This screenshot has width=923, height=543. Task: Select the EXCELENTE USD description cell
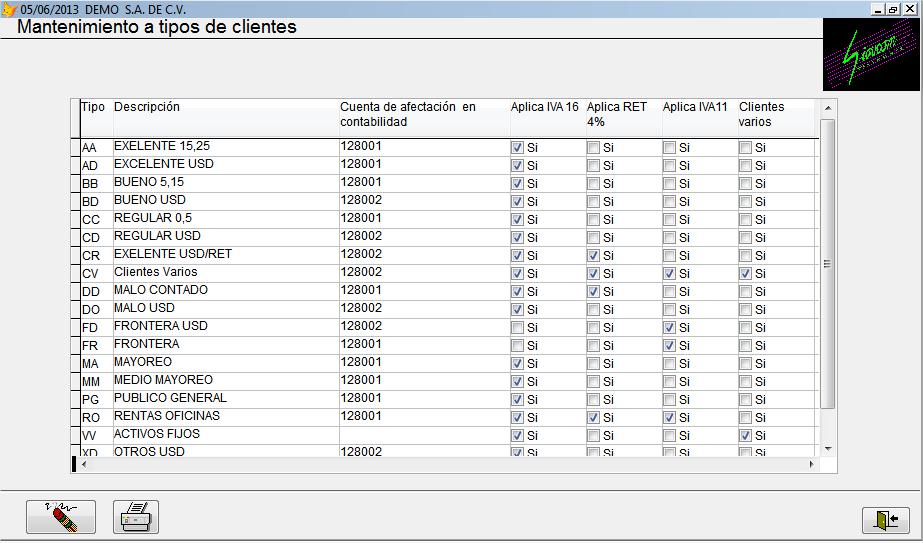(x=225, y=165)
